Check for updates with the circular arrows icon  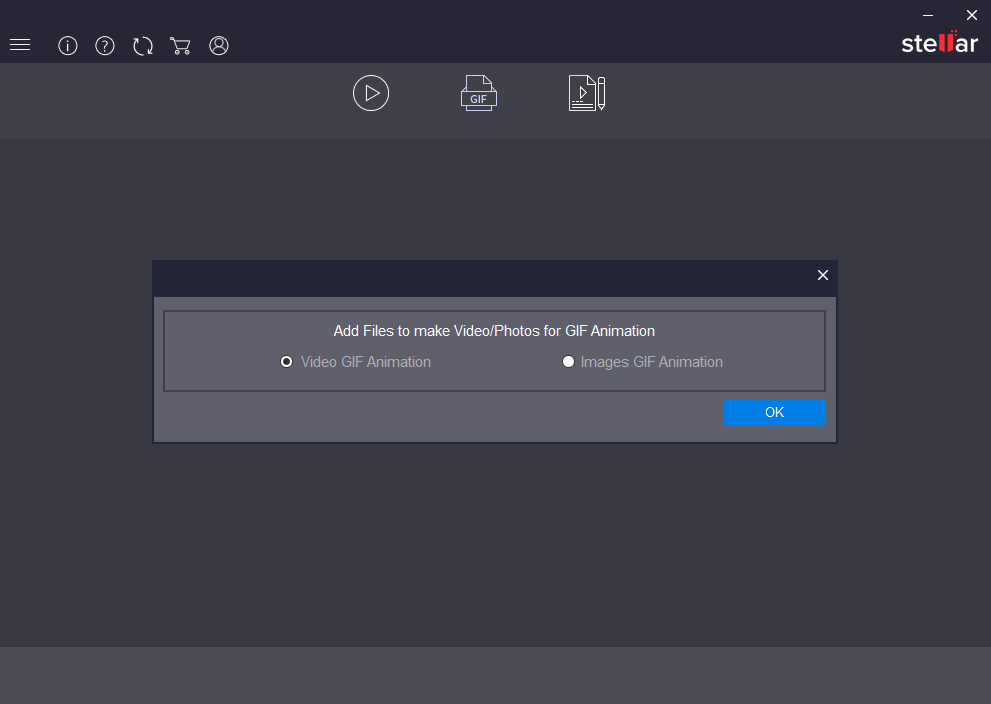(x=143, y=46)
